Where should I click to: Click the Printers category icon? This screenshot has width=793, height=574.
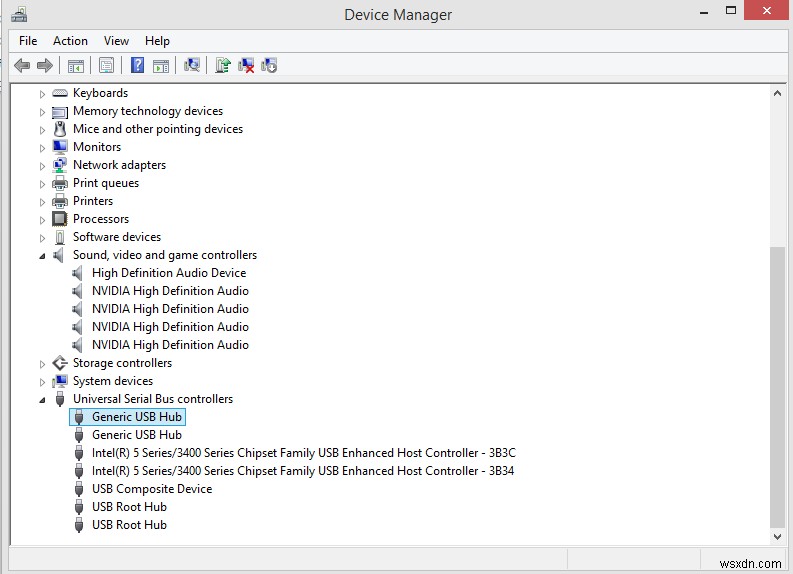tap(60, 201)
